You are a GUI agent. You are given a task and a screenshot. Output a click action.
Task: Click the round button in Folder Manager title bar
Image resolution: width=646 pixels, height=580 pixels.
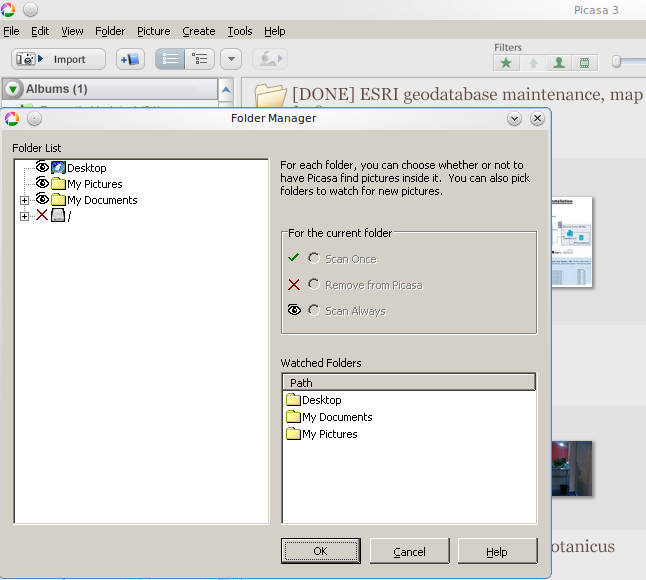point(34,119)
